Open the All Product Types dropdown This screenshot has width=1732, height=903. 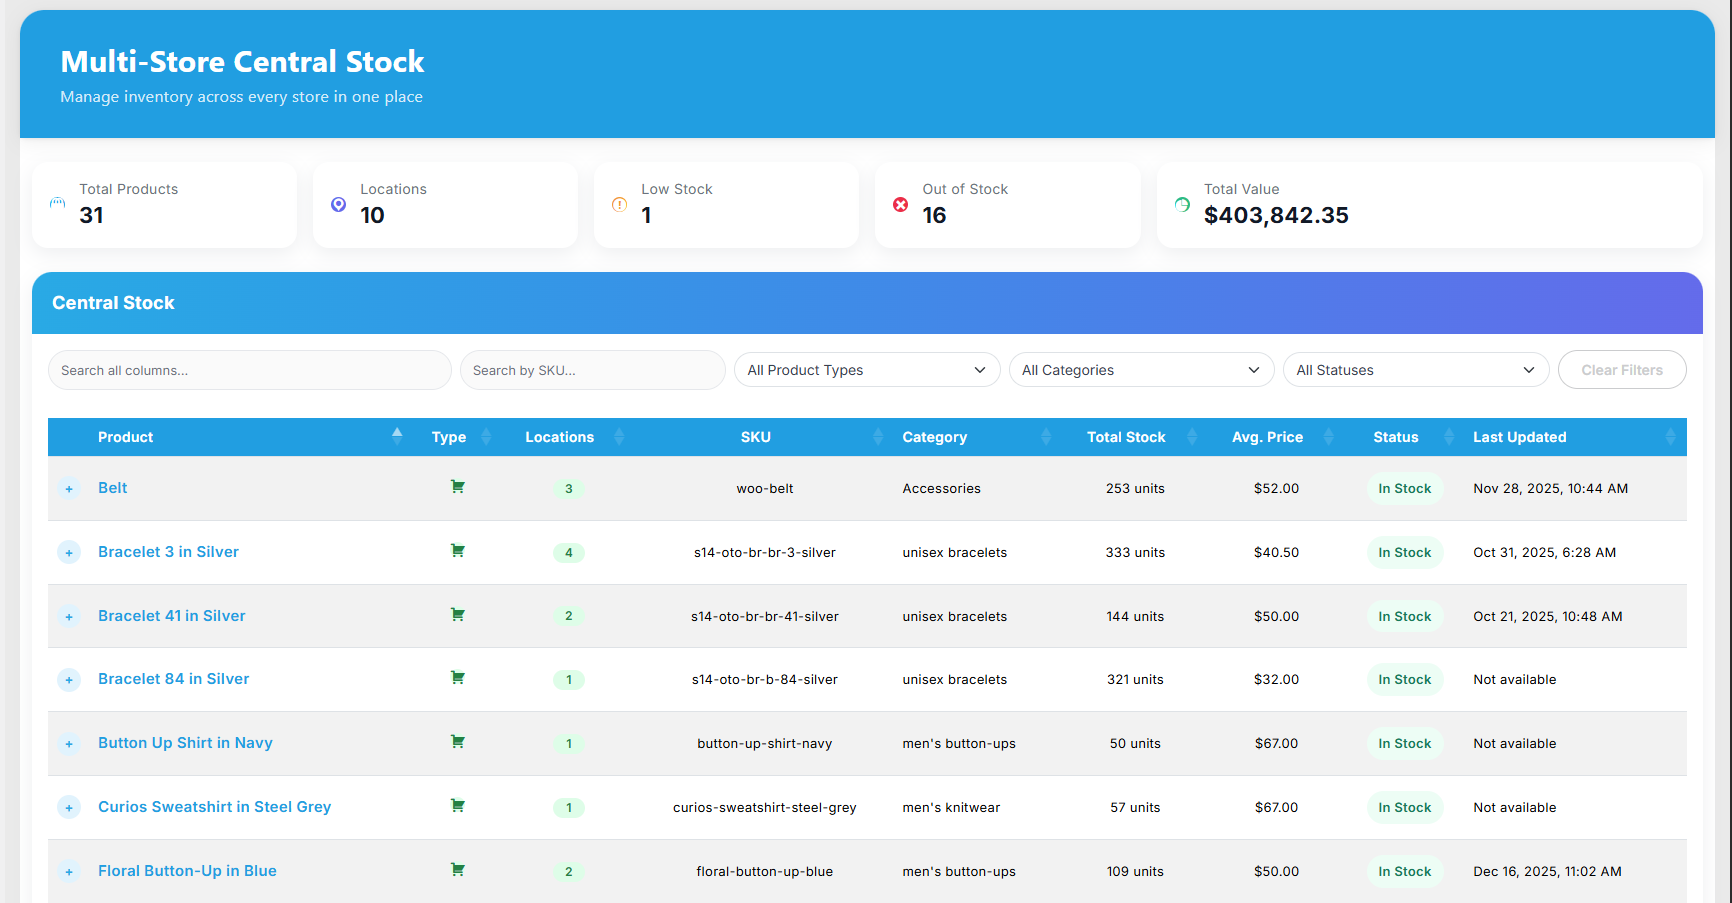866,370
